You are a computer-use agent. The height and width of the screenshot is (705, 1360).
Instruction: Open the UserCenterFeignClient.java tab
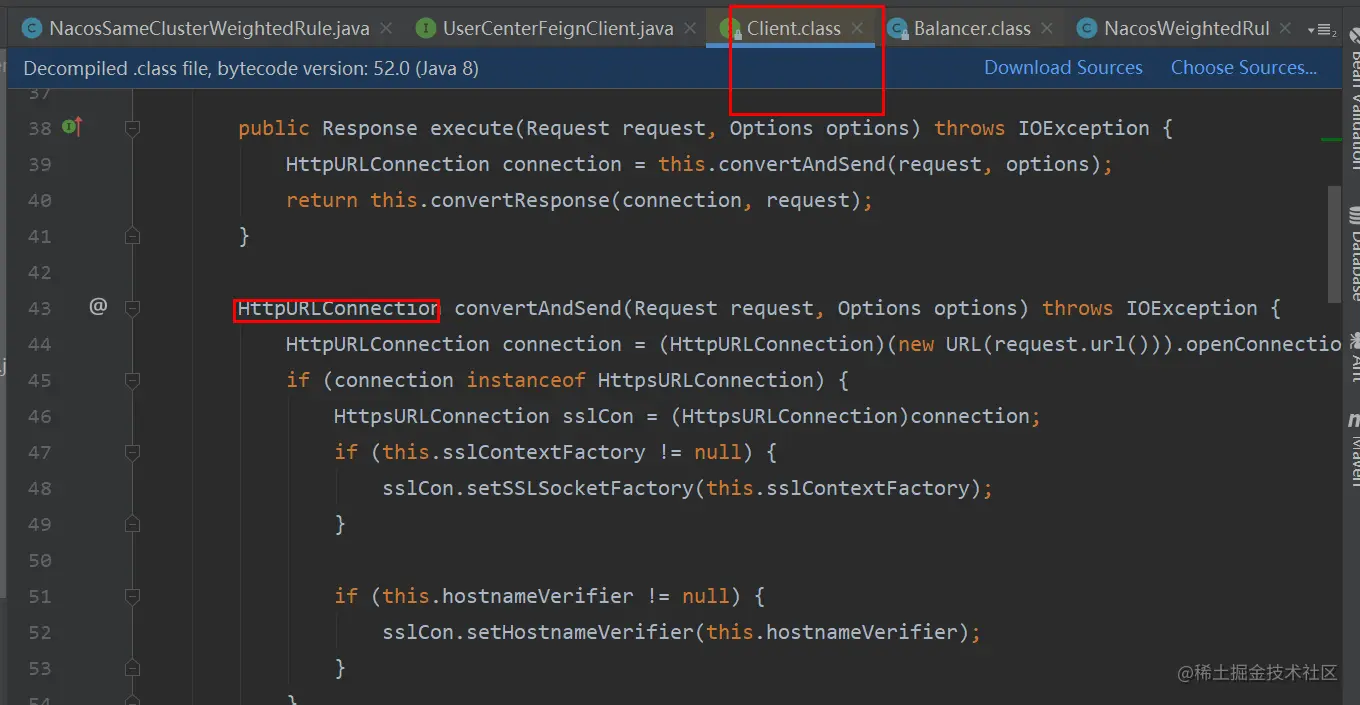[558, 28]
